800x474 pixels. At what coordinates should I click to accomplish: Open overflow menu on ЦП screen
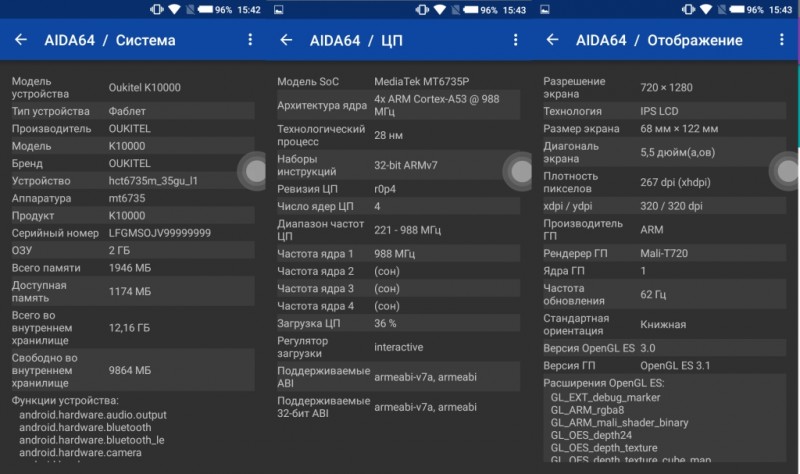point(516,40)
